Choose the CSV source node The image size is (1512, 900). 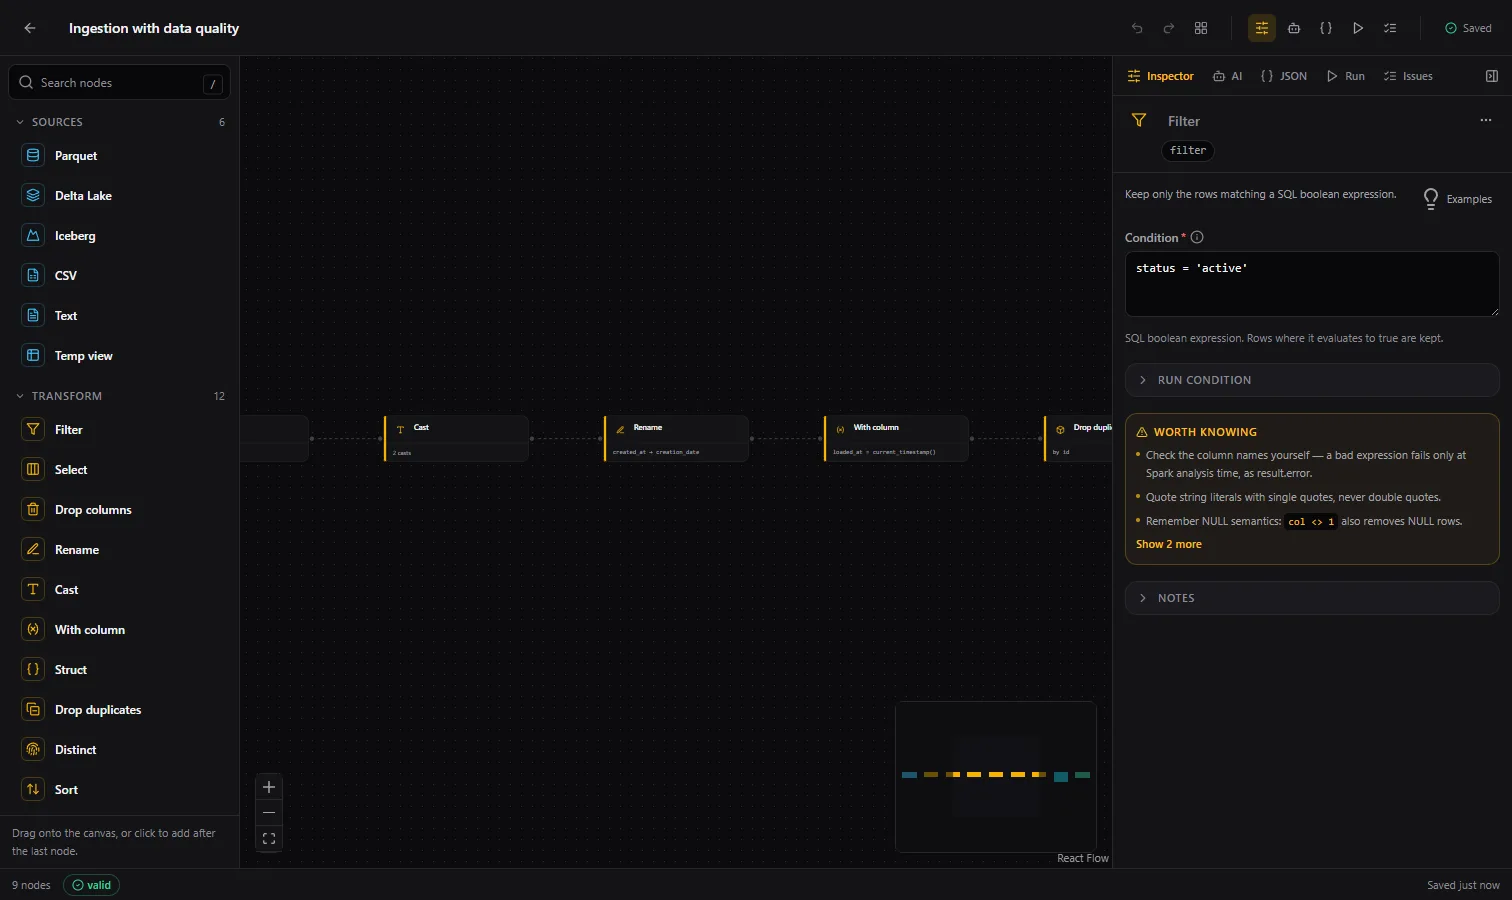pyautogui.click(x=120, y=276)
